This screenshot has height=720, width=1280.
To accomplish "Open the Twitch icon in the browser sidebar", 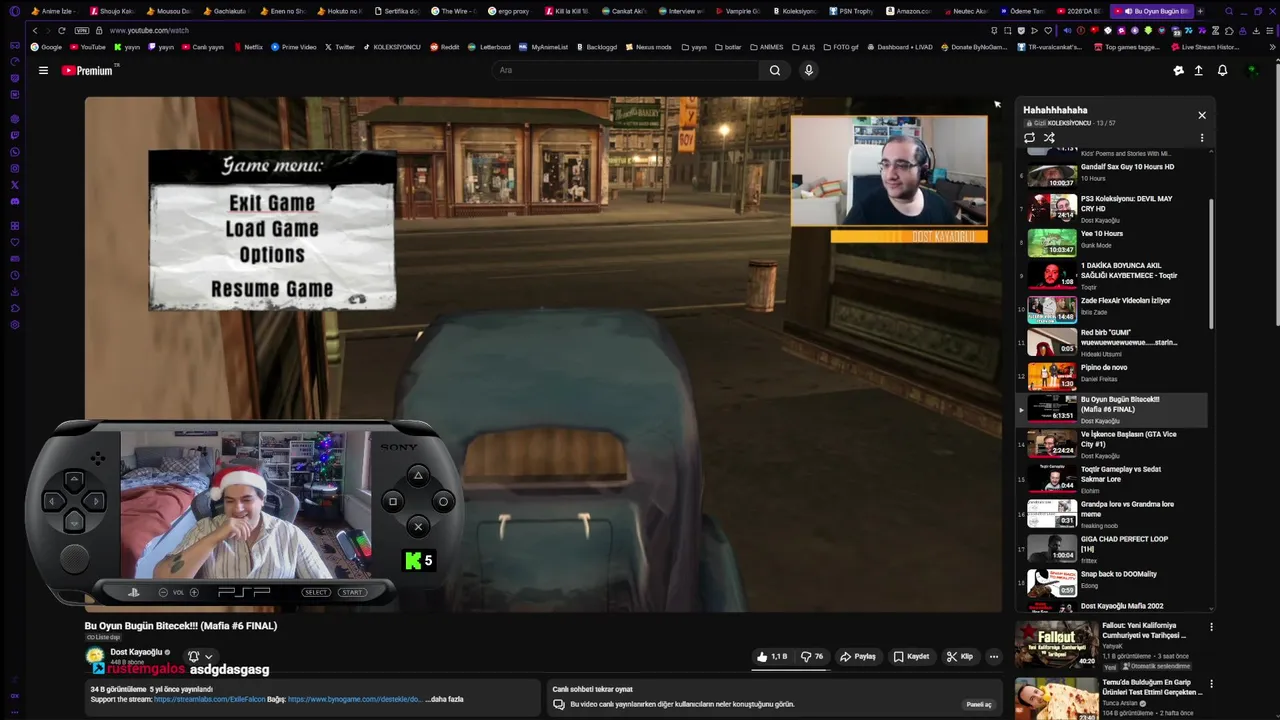I will 14,135.
